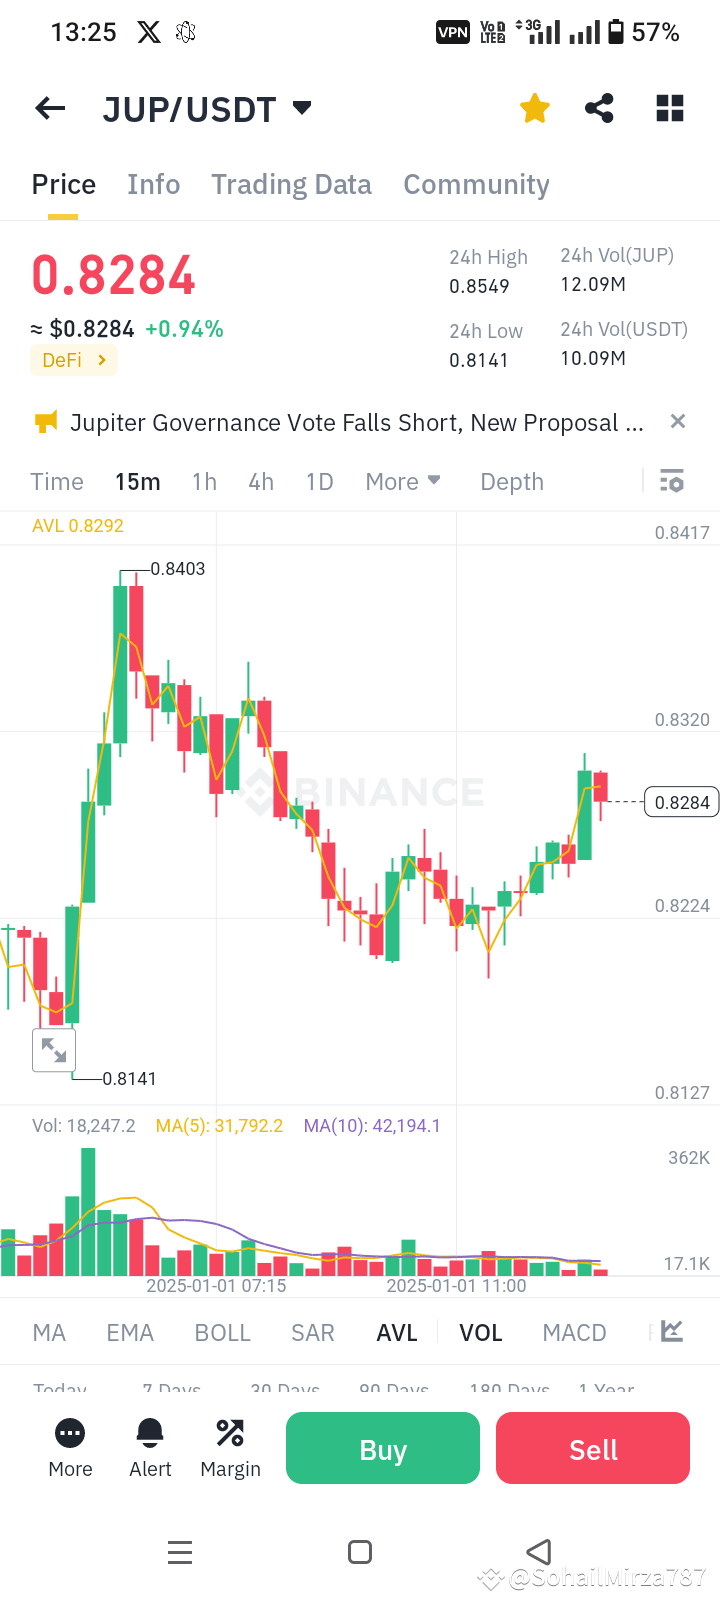Screen dimensions: 720x1600
Task: Switch chart overlay from AVL to EMA
Action: [x=130, y=1332]
